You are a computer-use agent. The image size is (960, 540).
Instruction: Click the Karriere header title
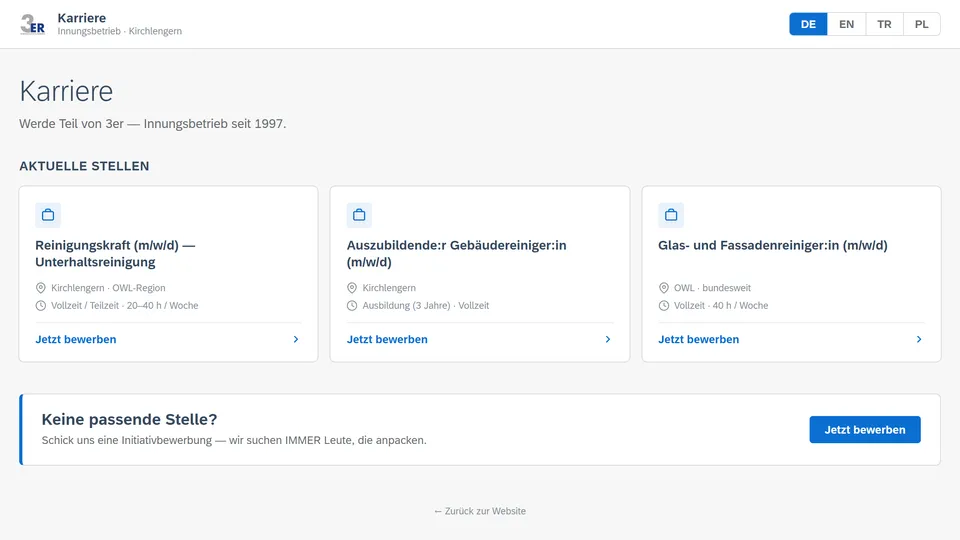[81, 18]
